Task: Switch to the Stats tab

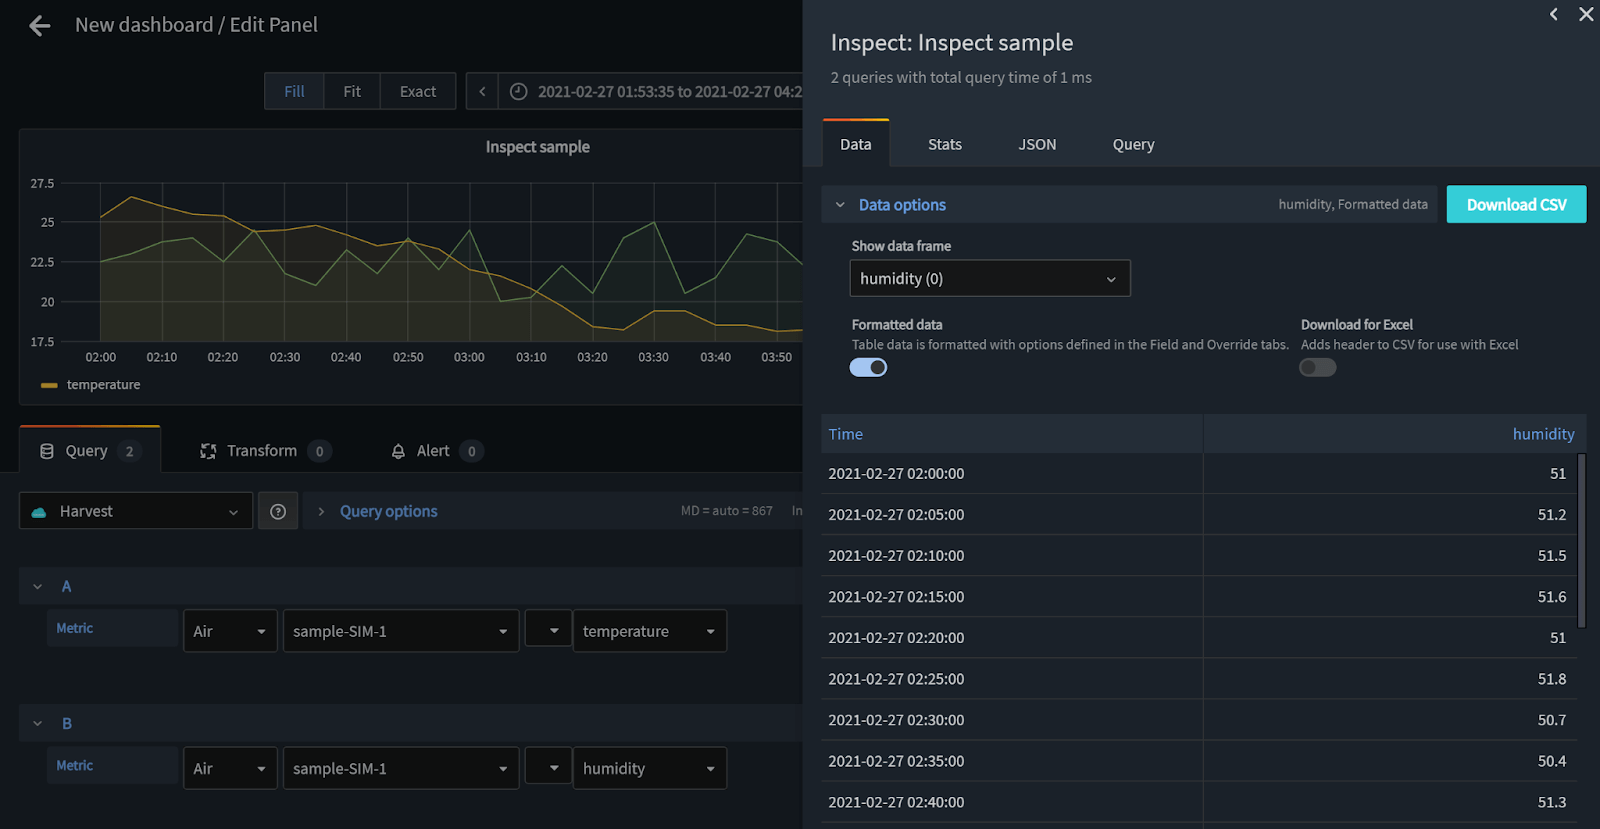Action: click(x=944, y=145)
